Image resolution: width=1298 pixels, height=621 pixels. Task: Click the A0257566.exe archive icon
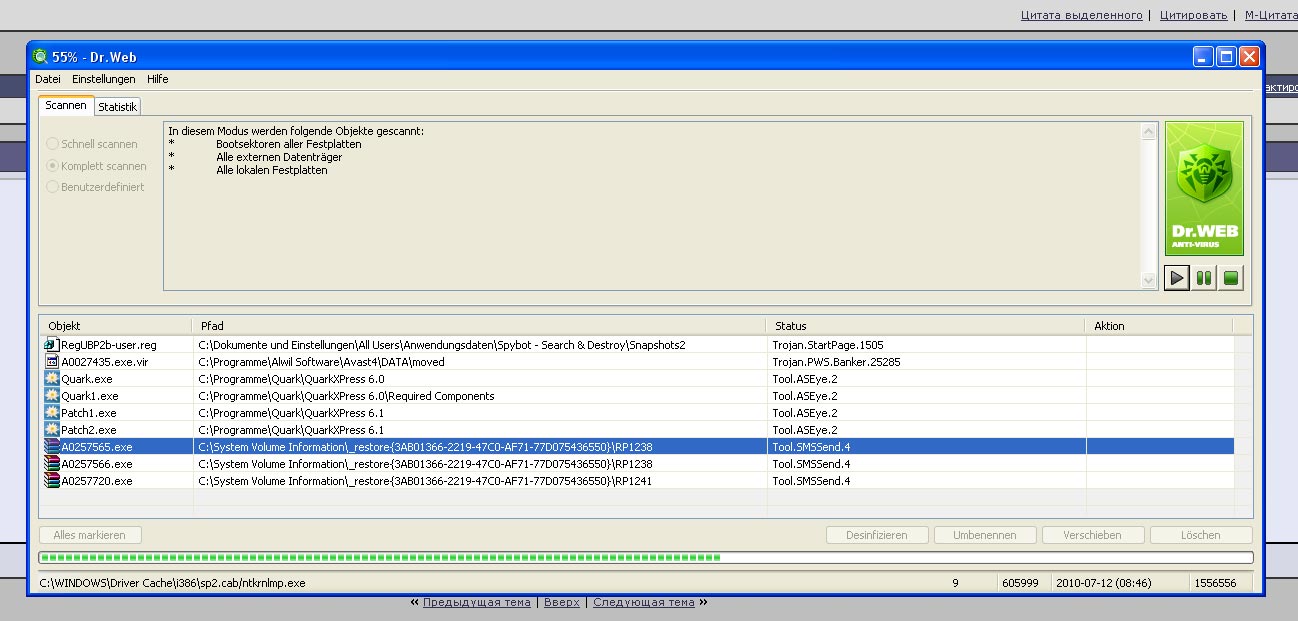[52, 463]
